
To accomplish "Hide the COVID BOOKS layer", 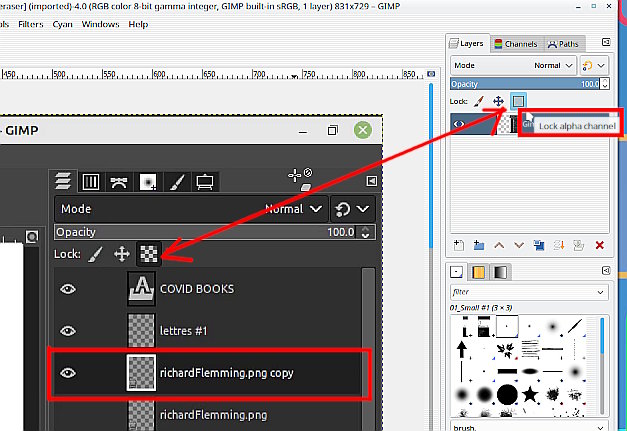I will [x=68, y=289].
